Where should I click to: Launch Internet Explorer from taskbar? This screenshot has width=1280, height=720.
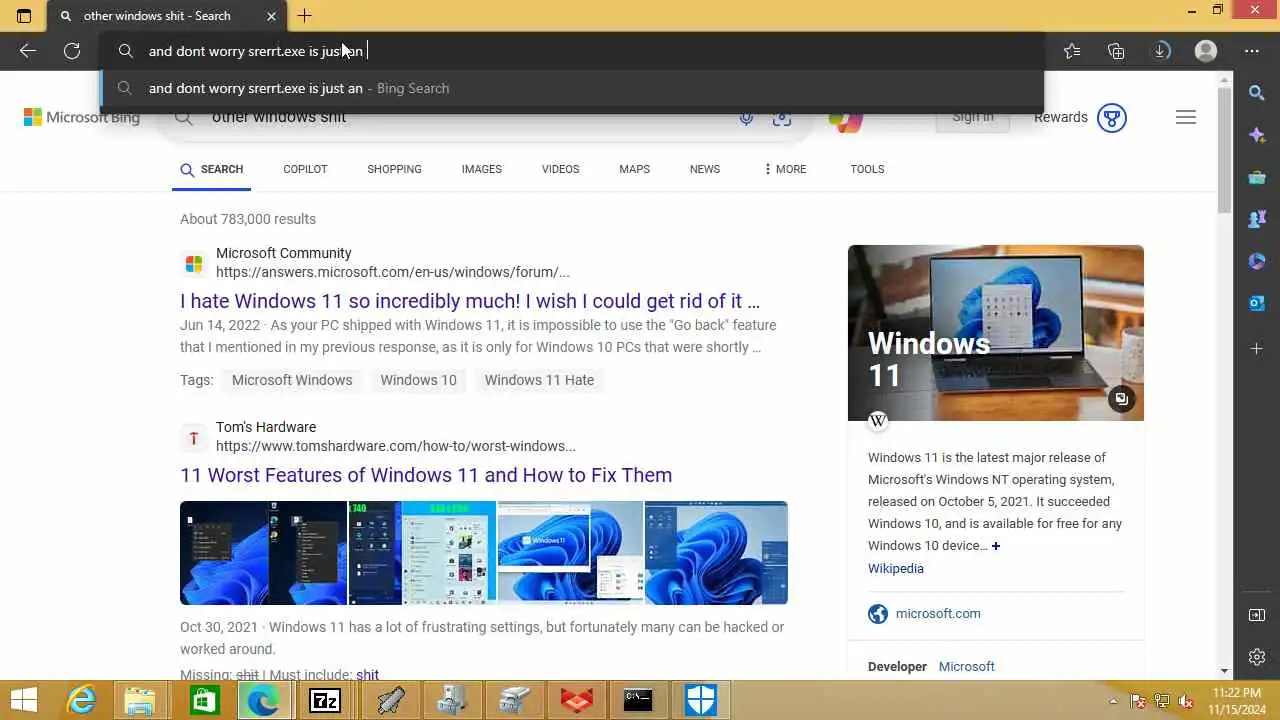(x=81, y=700)
